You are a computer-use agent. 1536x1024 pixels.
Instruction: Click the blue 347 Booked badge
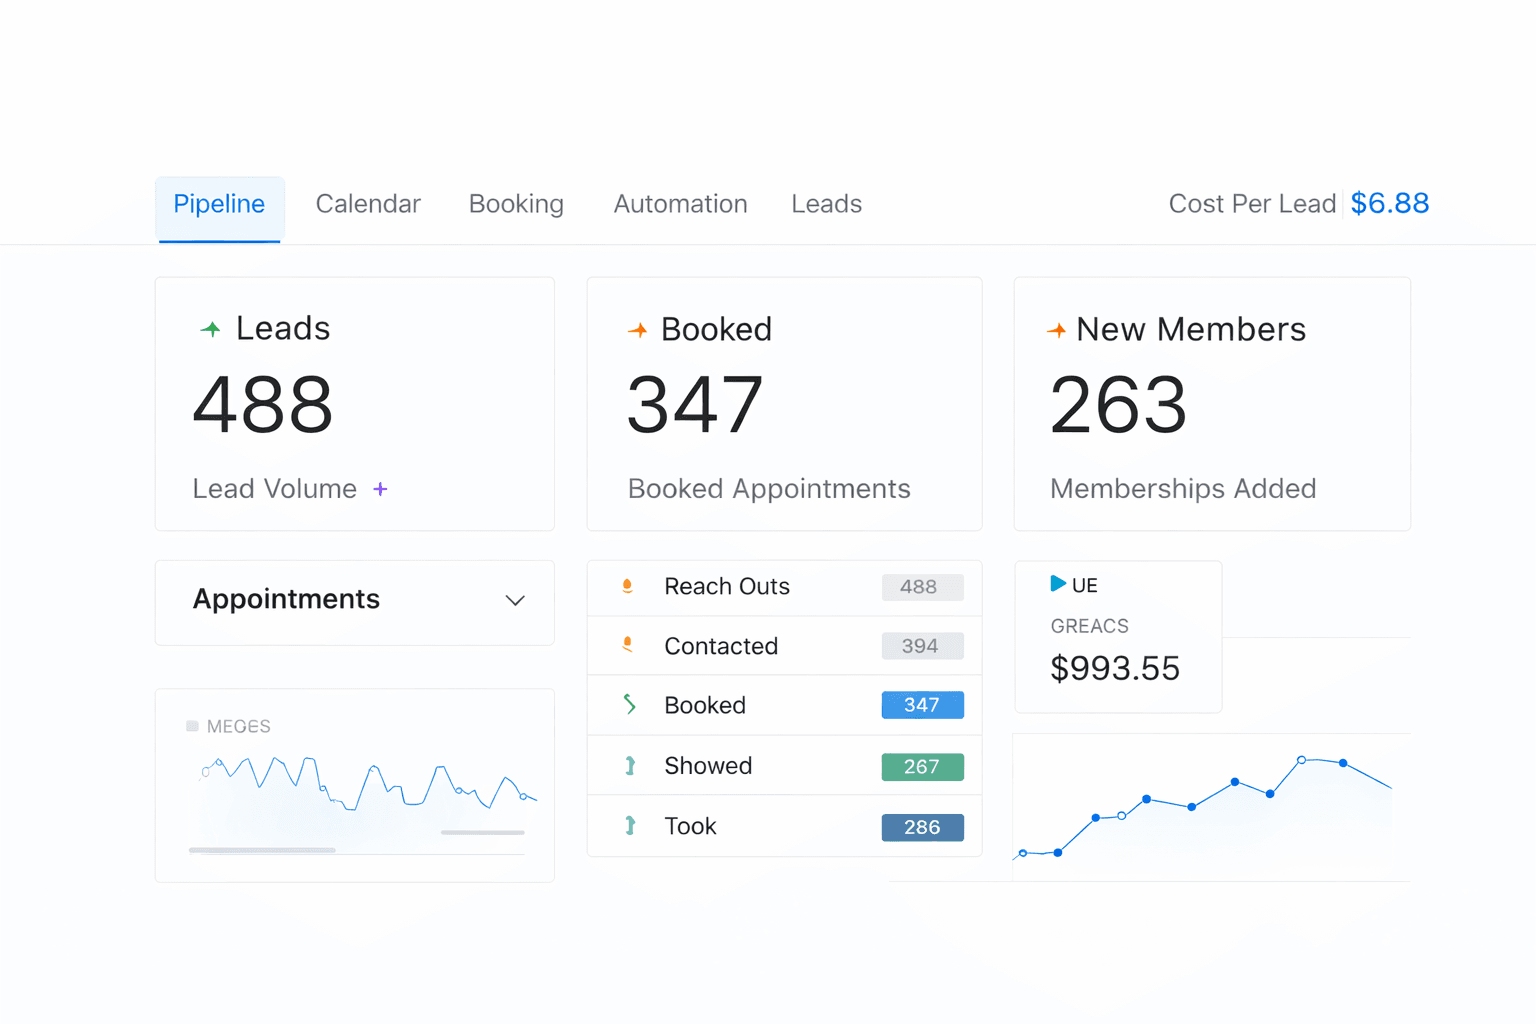click(922, 705)
